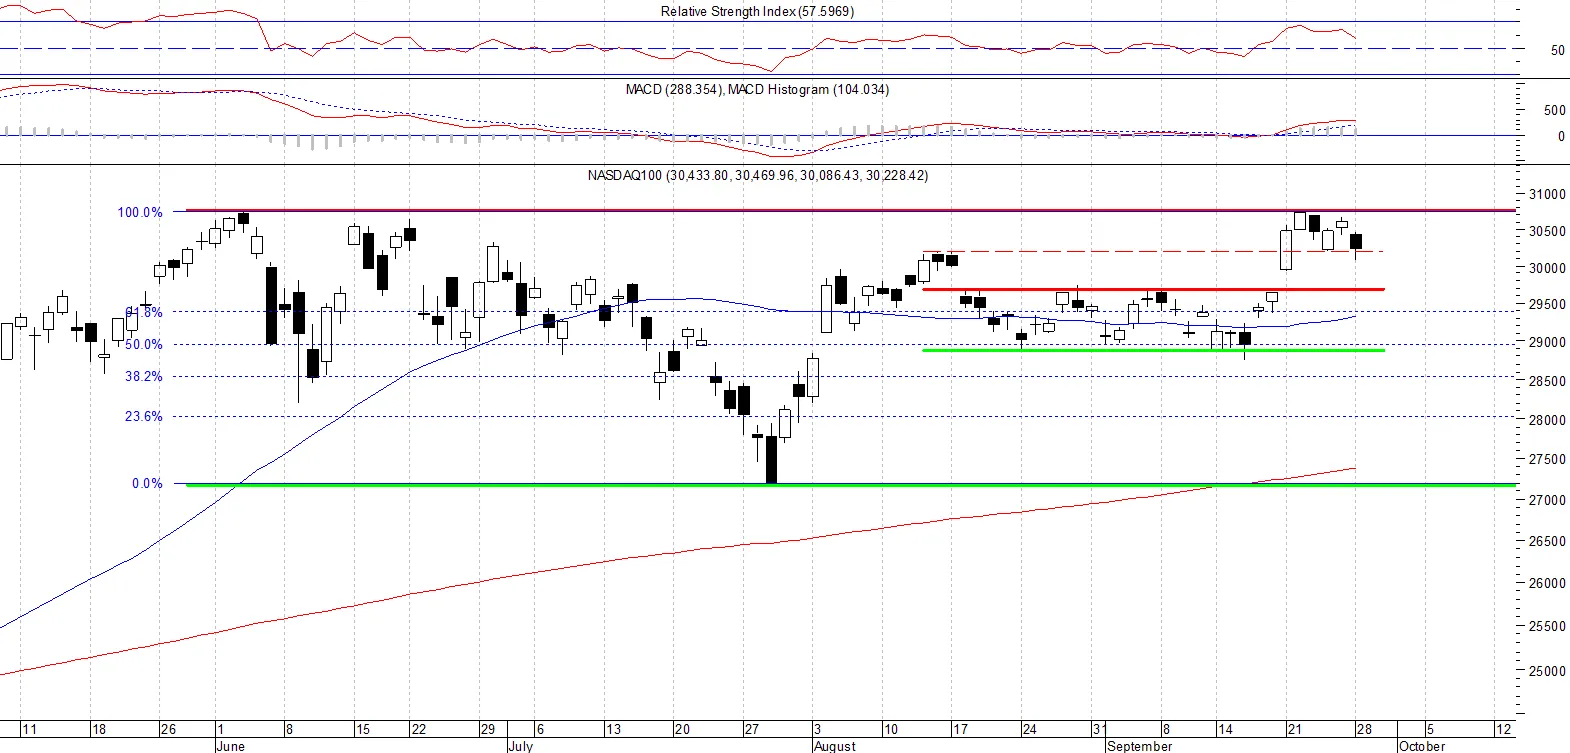Select the date label 15 on the time axis

coord(363,729)
